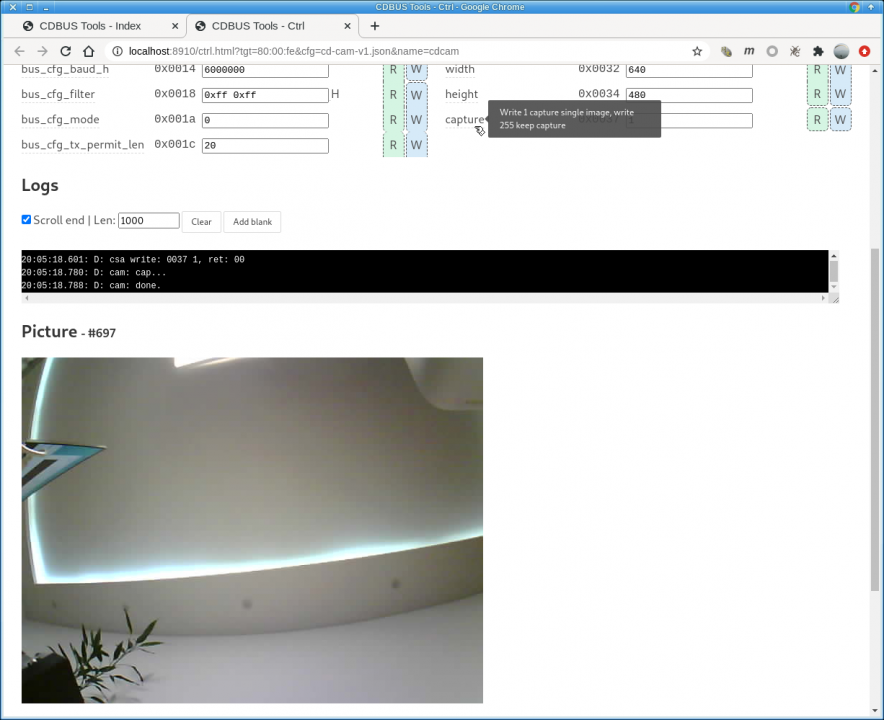This screenshot has height=720, width=884.
Task: Read the bus_cfg_filter register with R
Action: [x=393, y=95]
